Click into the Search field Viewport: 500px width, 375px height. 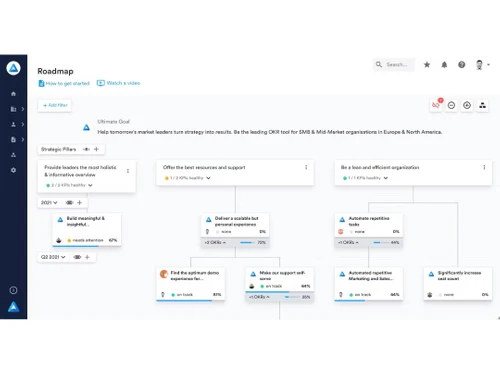point(394,65)
